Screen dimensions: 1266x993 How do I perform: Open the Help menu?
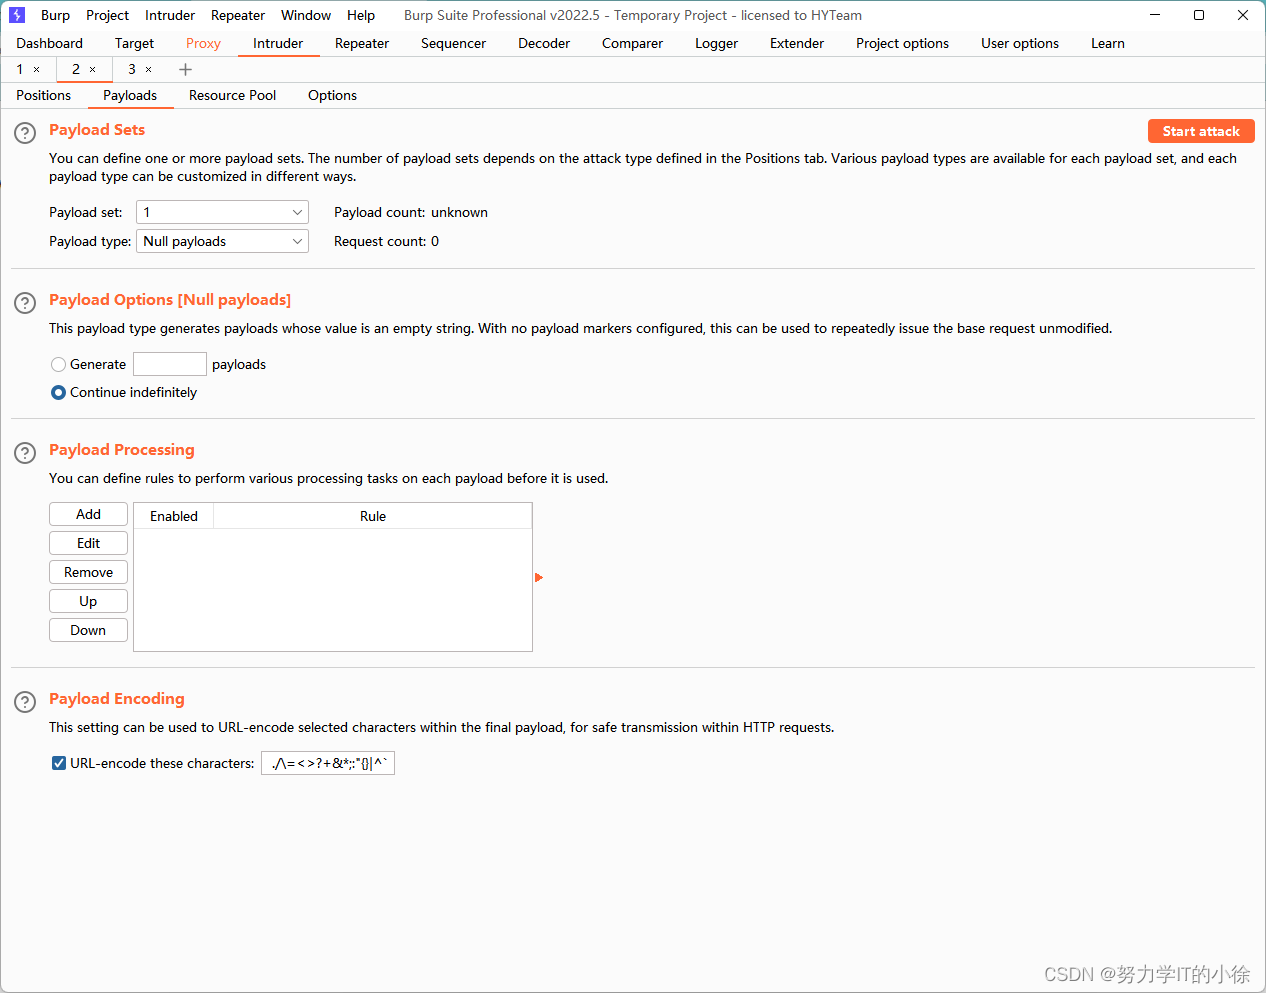(361, 15)
